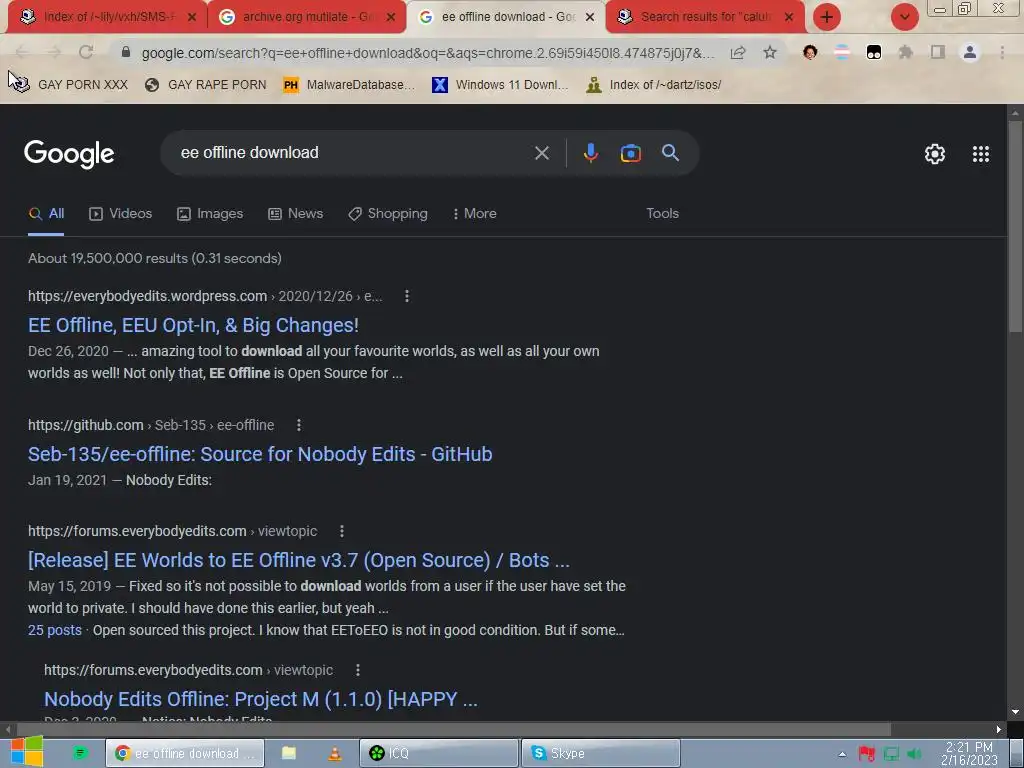This screenshot has width=1024, height=768.
Task: Open options for first forums.everybodyedits.com result
Action: tap(342, 531)
